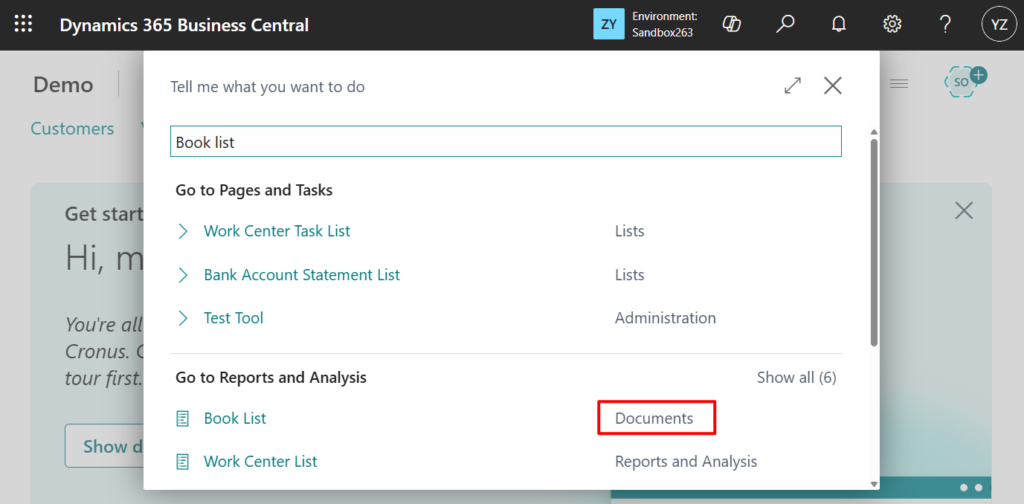This screenshot has width=1024, height=504.
Task: Open the Customers menu item
Action: (72, 128)
